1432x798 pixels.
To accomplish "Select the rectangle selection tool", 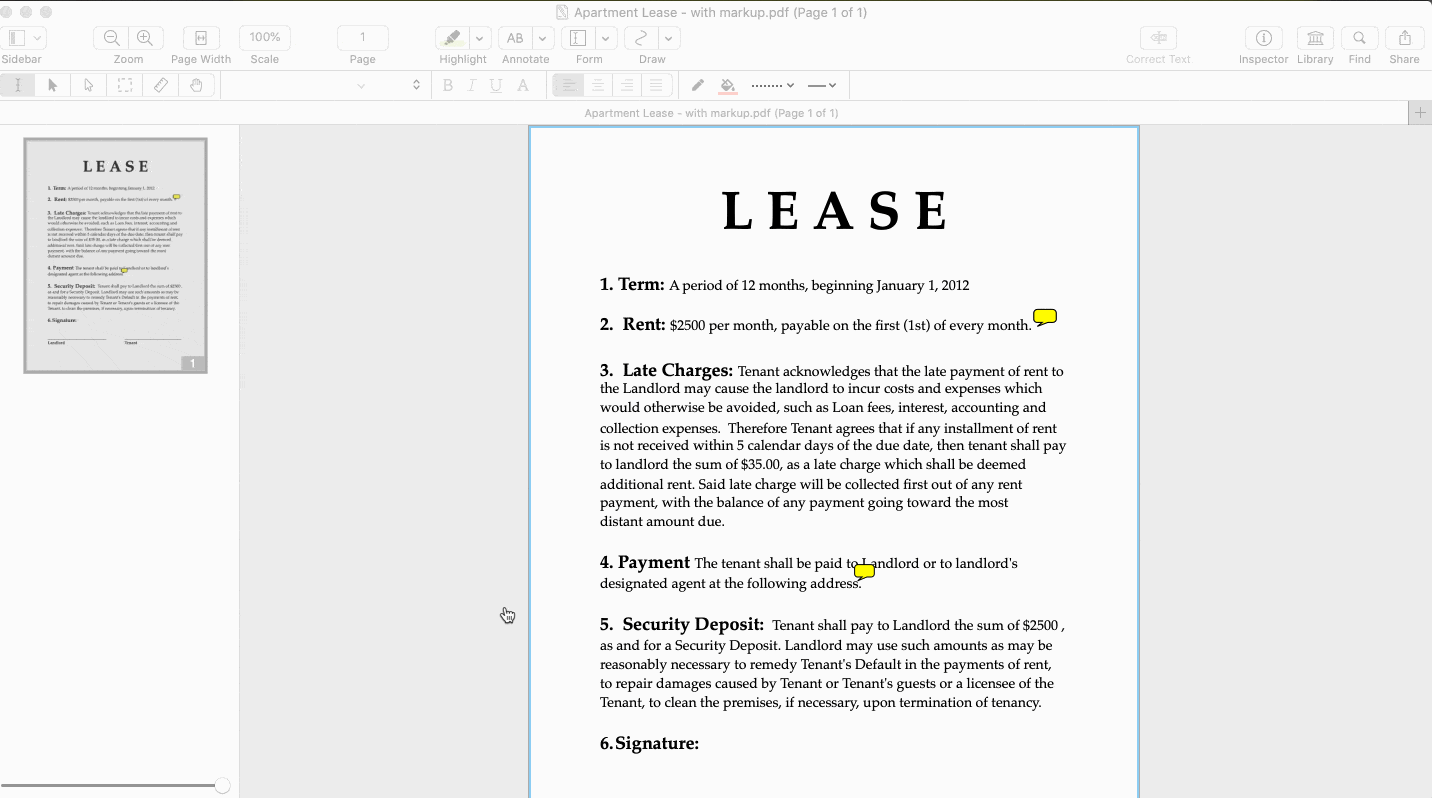I will [x=125, y=86].
